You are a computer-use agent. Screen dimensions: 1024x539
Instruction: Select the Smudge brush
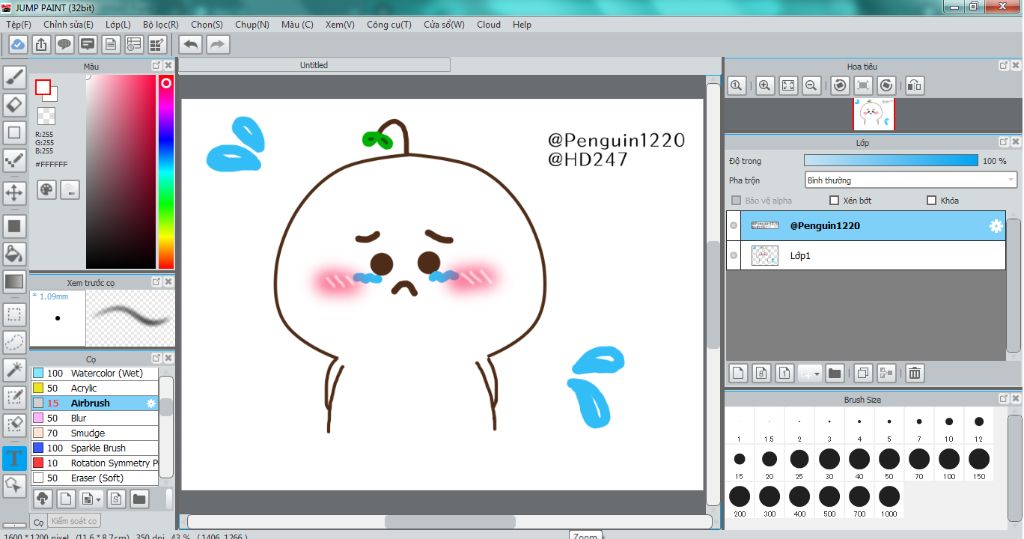click(x=95, y=433)
